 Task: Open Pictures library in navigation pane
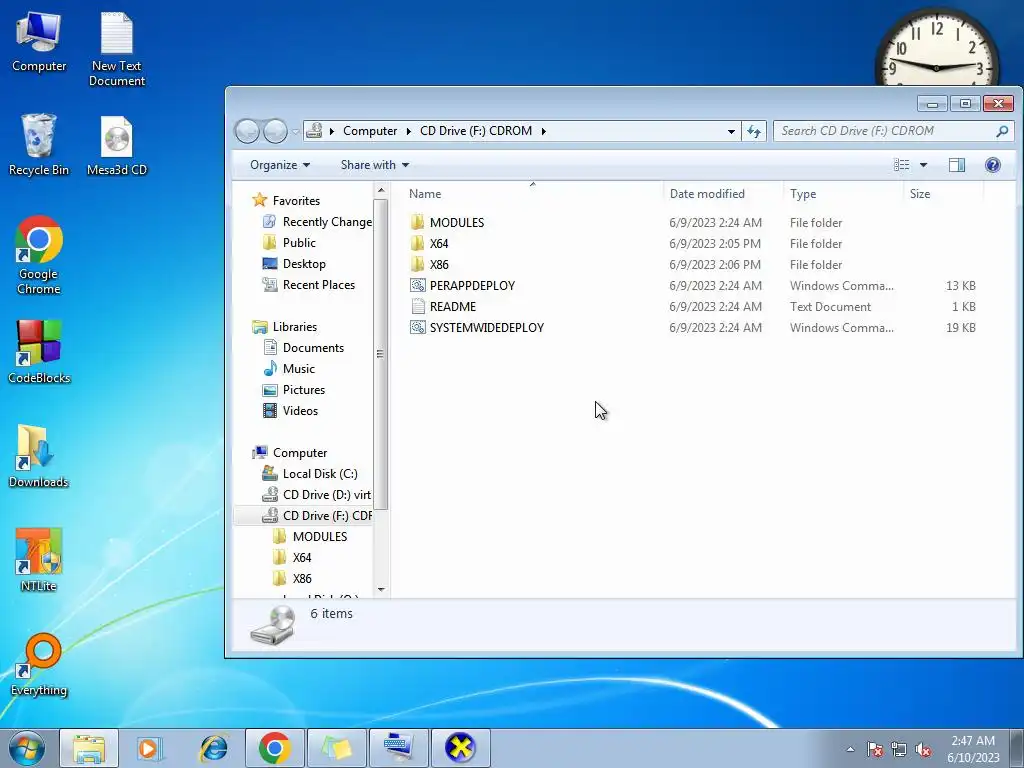coord(304,390)
